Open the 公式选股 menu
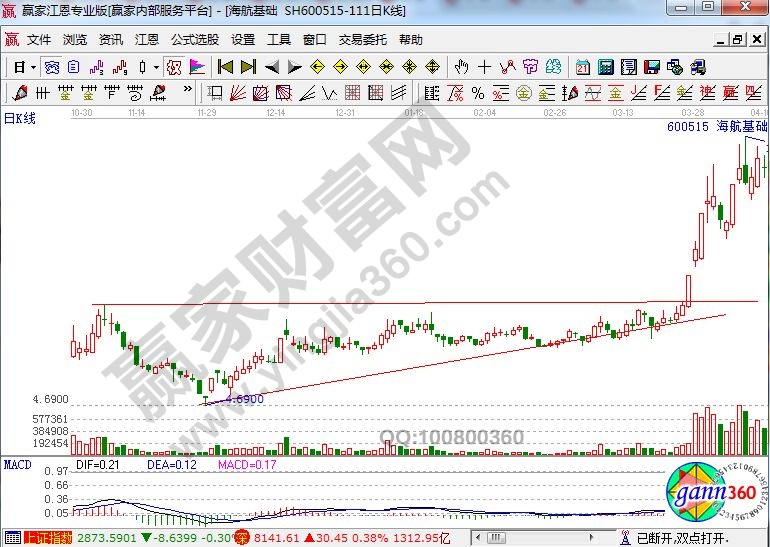Image resolution: width=770 pixels, height=547 pixels. [194, 40]
